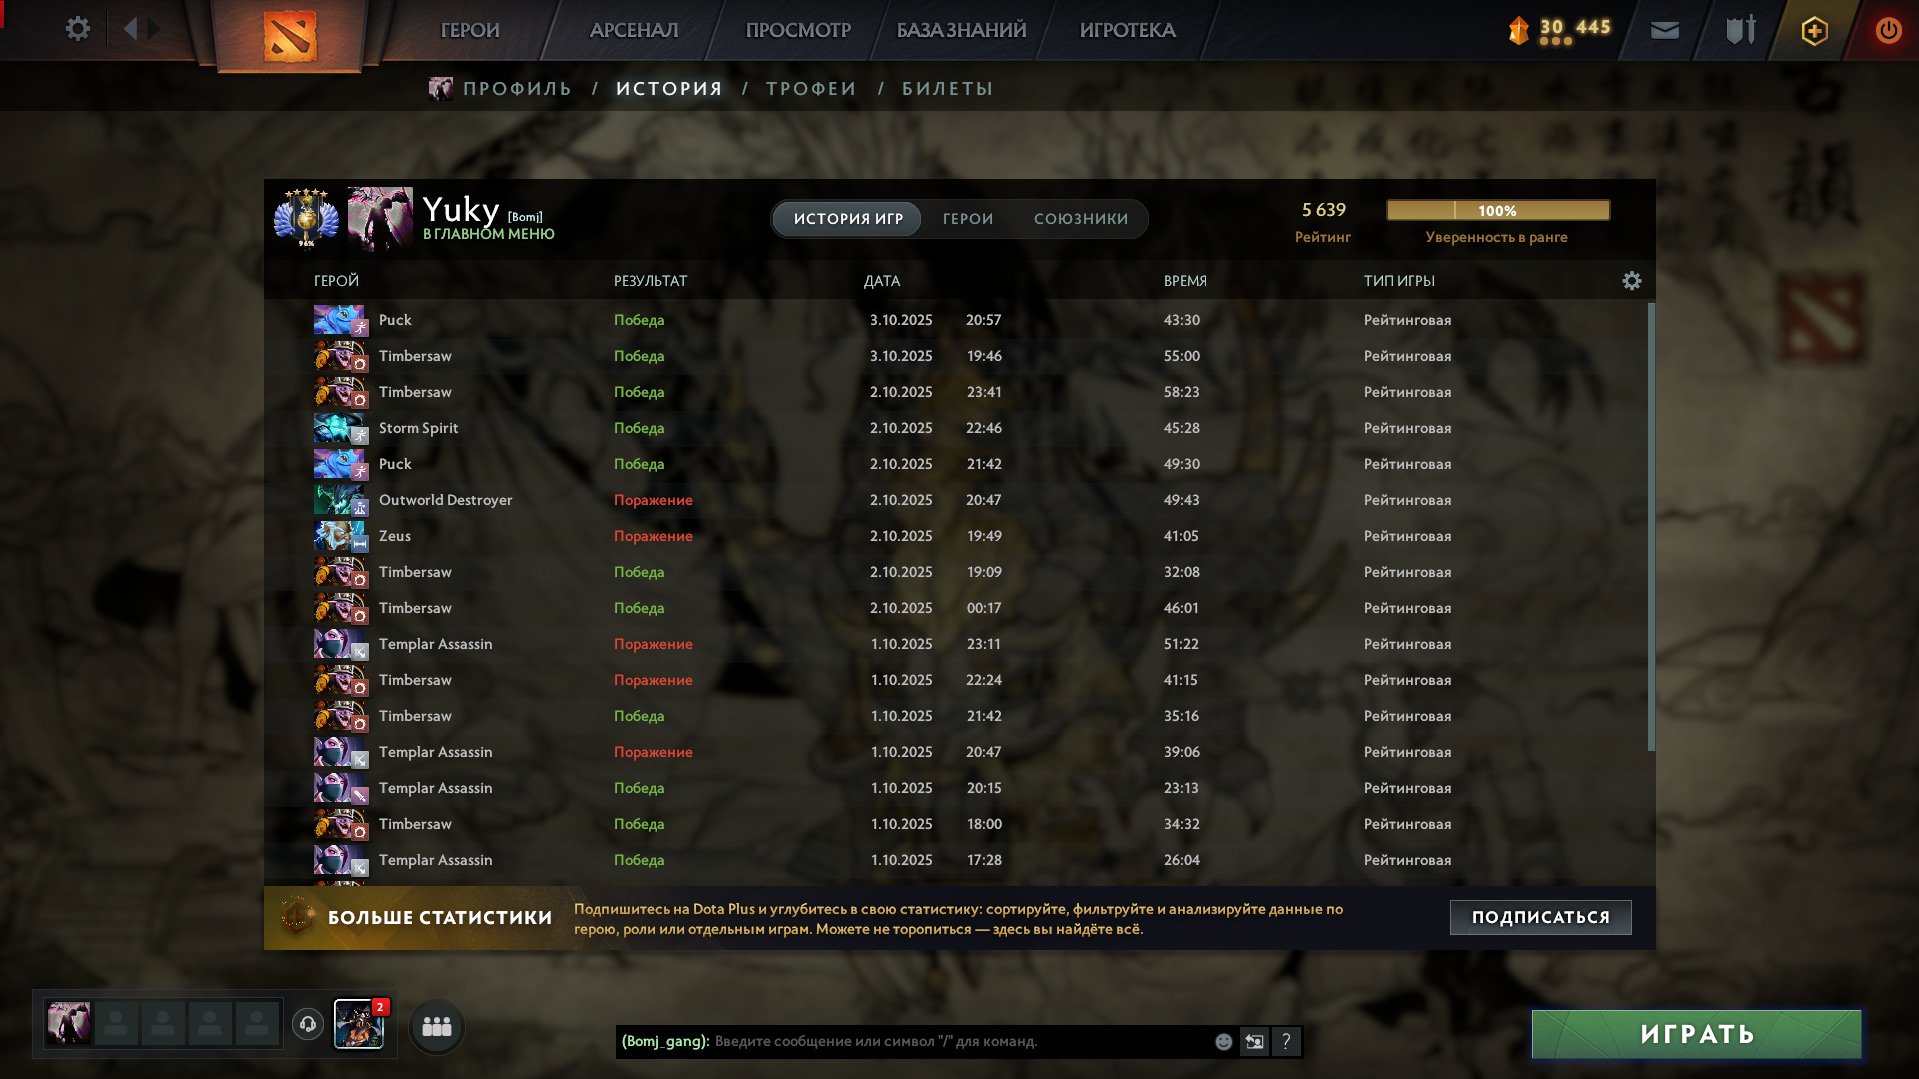Switch to the Герои toggle tab
Viewport: 1919px width, 1079px height.
point(967,219)
